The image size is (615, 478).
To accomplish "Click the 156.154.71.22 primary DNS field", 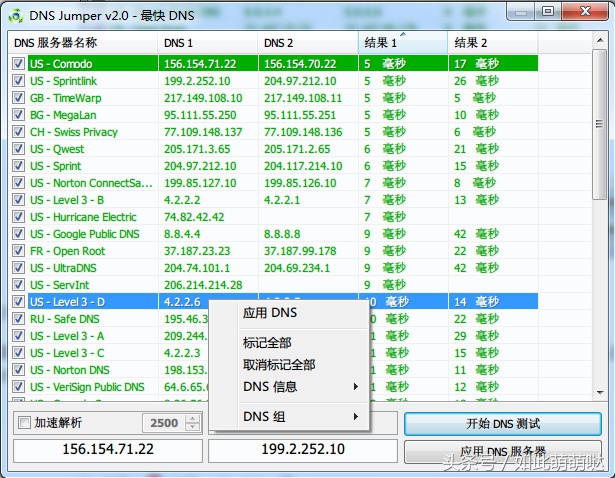I will 108,449.
